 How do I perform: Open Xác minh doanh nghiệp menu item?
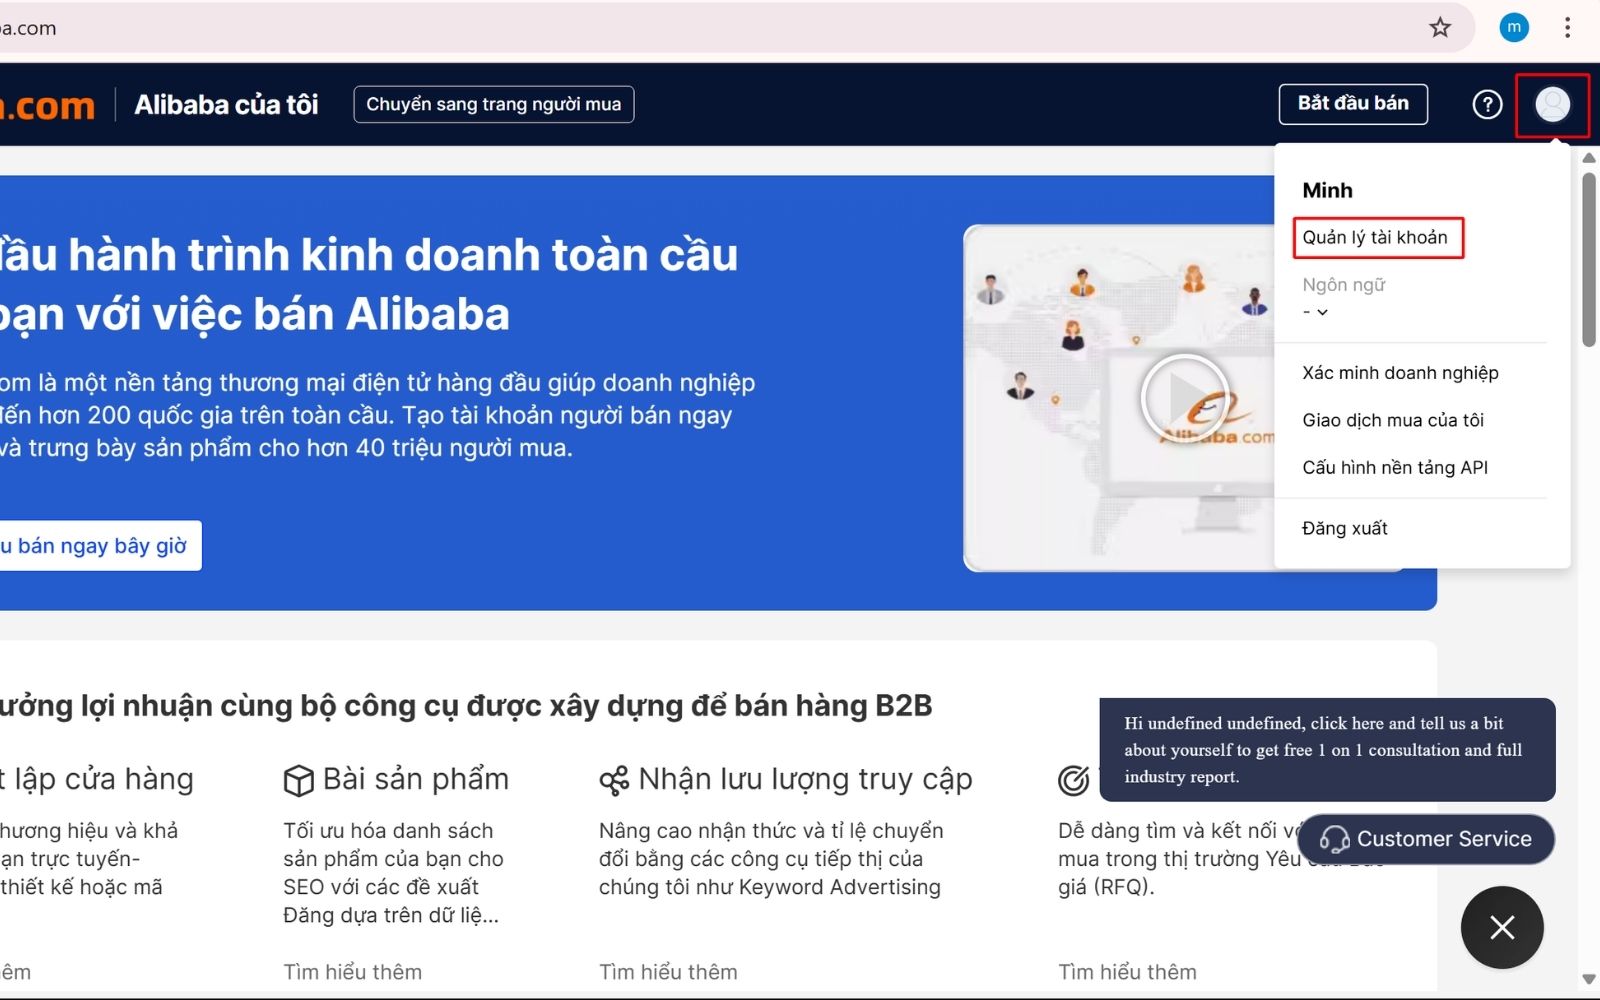pyautogui.click(x=1400, y=373)
